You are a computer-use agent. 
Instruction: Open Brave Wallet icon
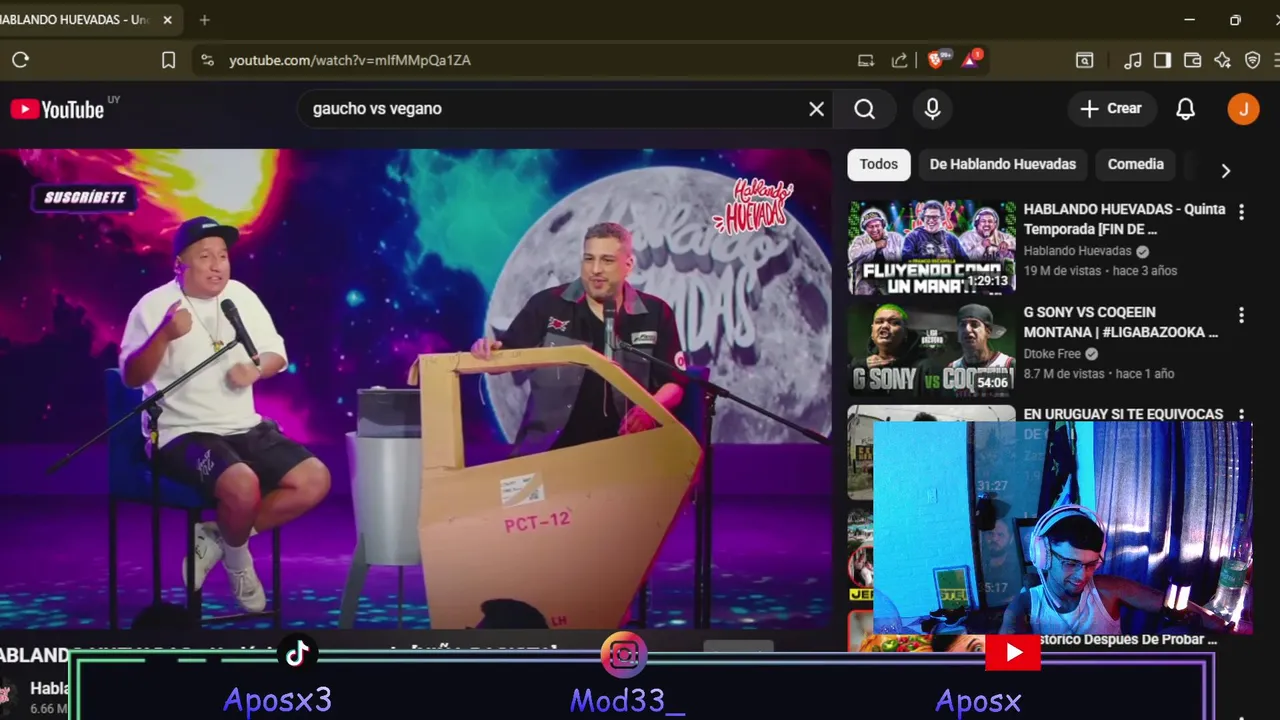click(x=1192, y=60)
